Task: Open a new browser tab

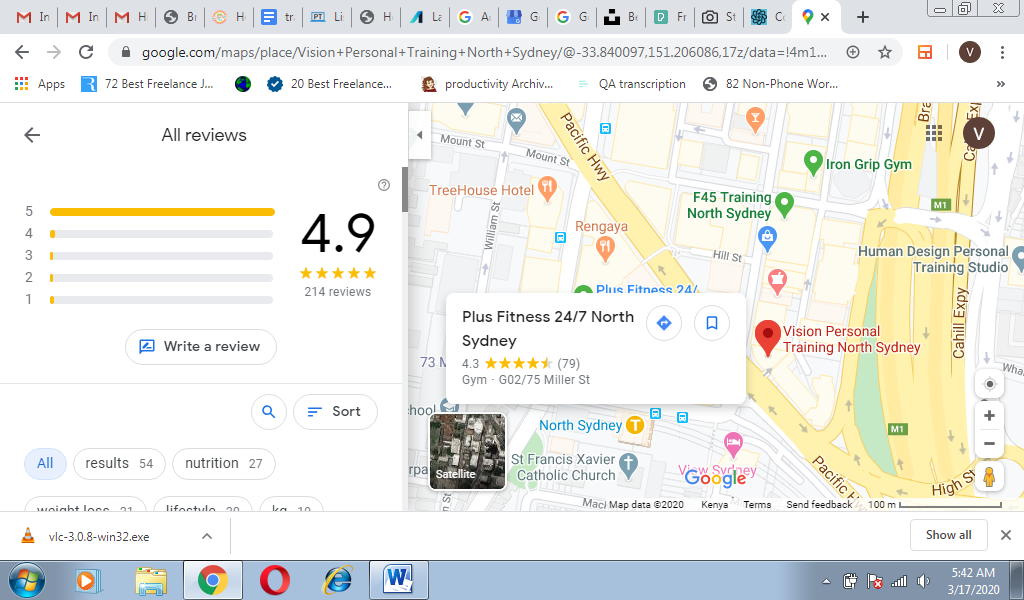Action: click(x=863, y=17)
